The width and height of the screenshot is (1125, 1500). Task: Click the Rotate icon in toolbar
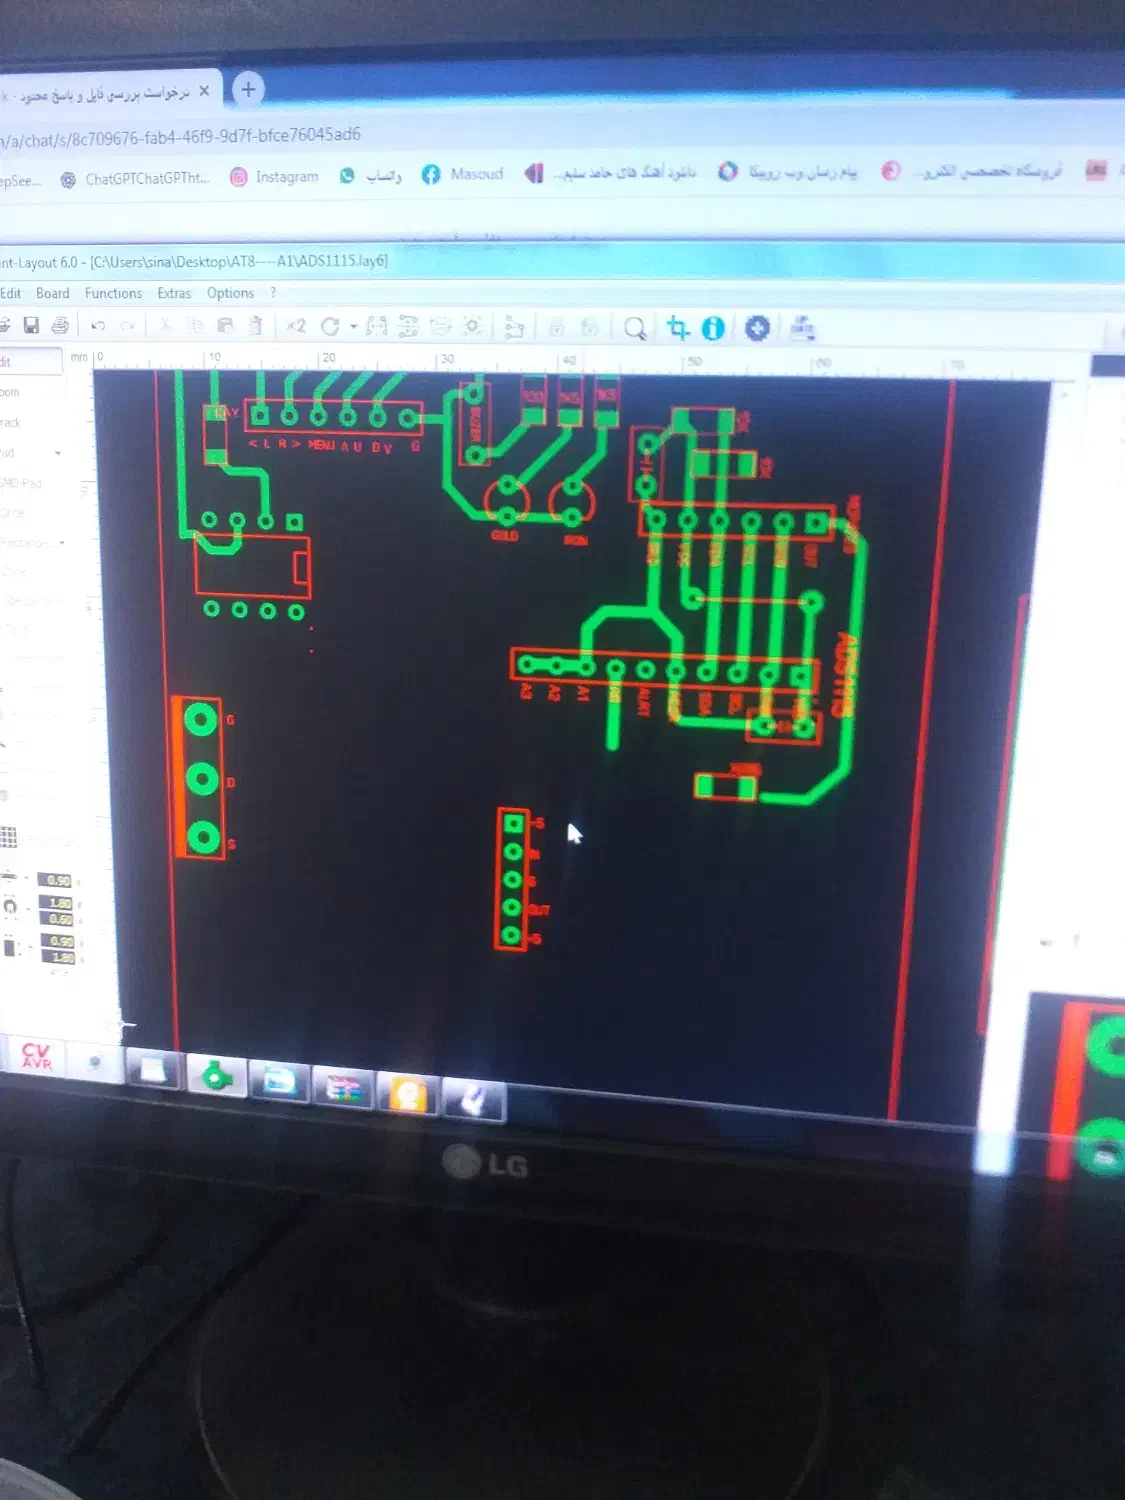330,326
